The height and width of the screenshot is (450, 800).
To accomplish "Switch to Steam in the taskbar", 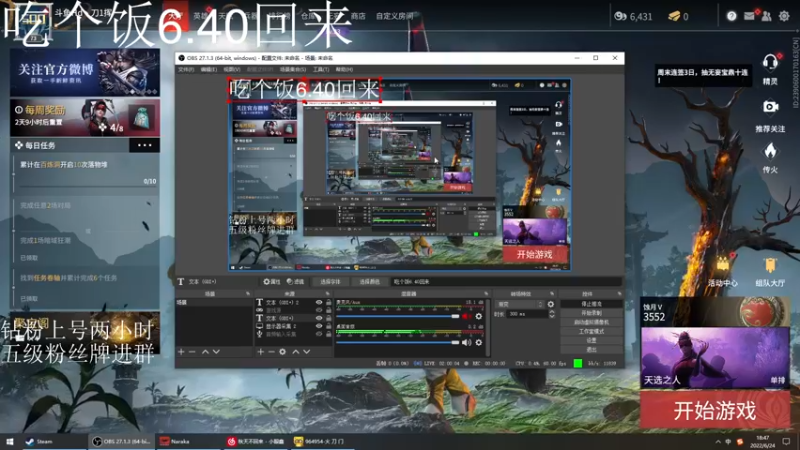I will tap(40, 441).
